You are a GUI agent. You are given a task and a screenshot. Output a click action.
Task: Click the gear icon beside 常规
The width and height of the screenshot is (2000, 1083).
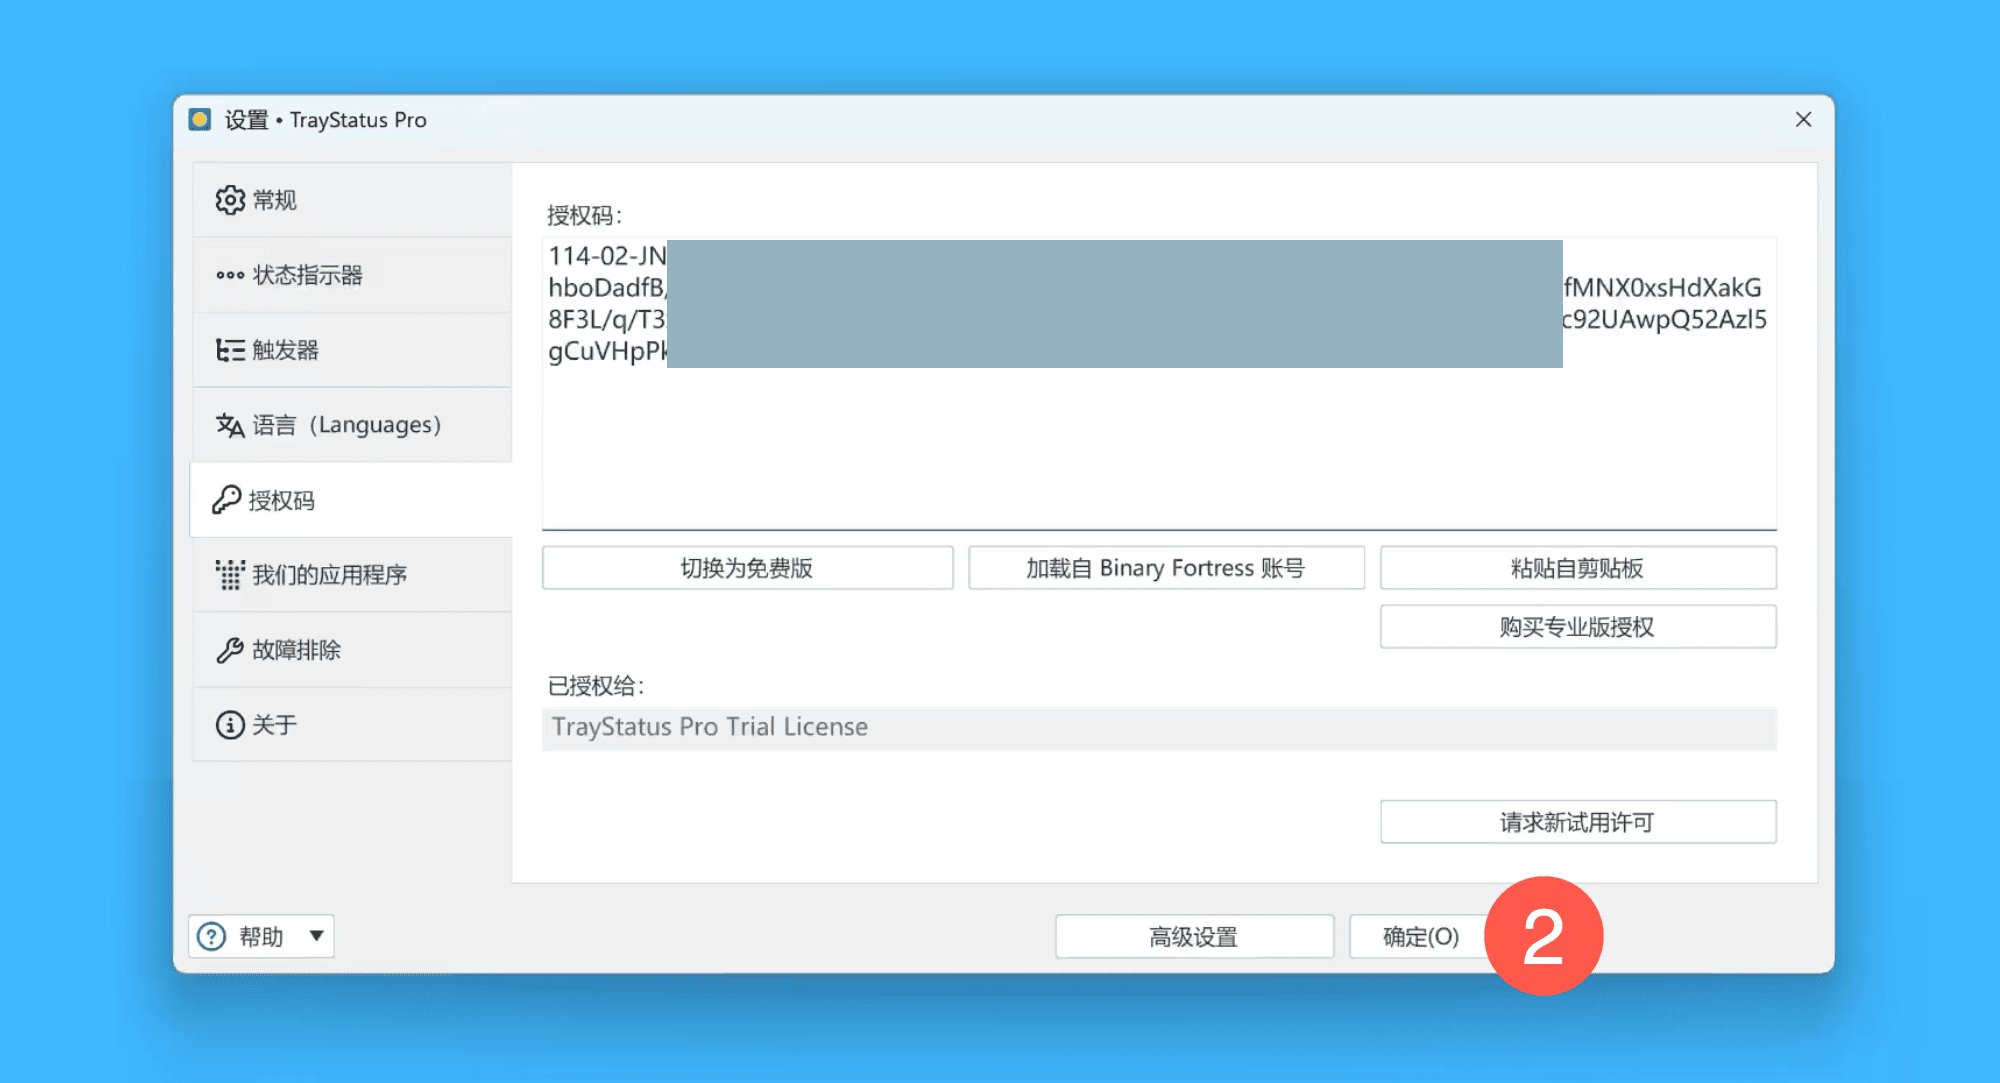[x=230, y=200]
